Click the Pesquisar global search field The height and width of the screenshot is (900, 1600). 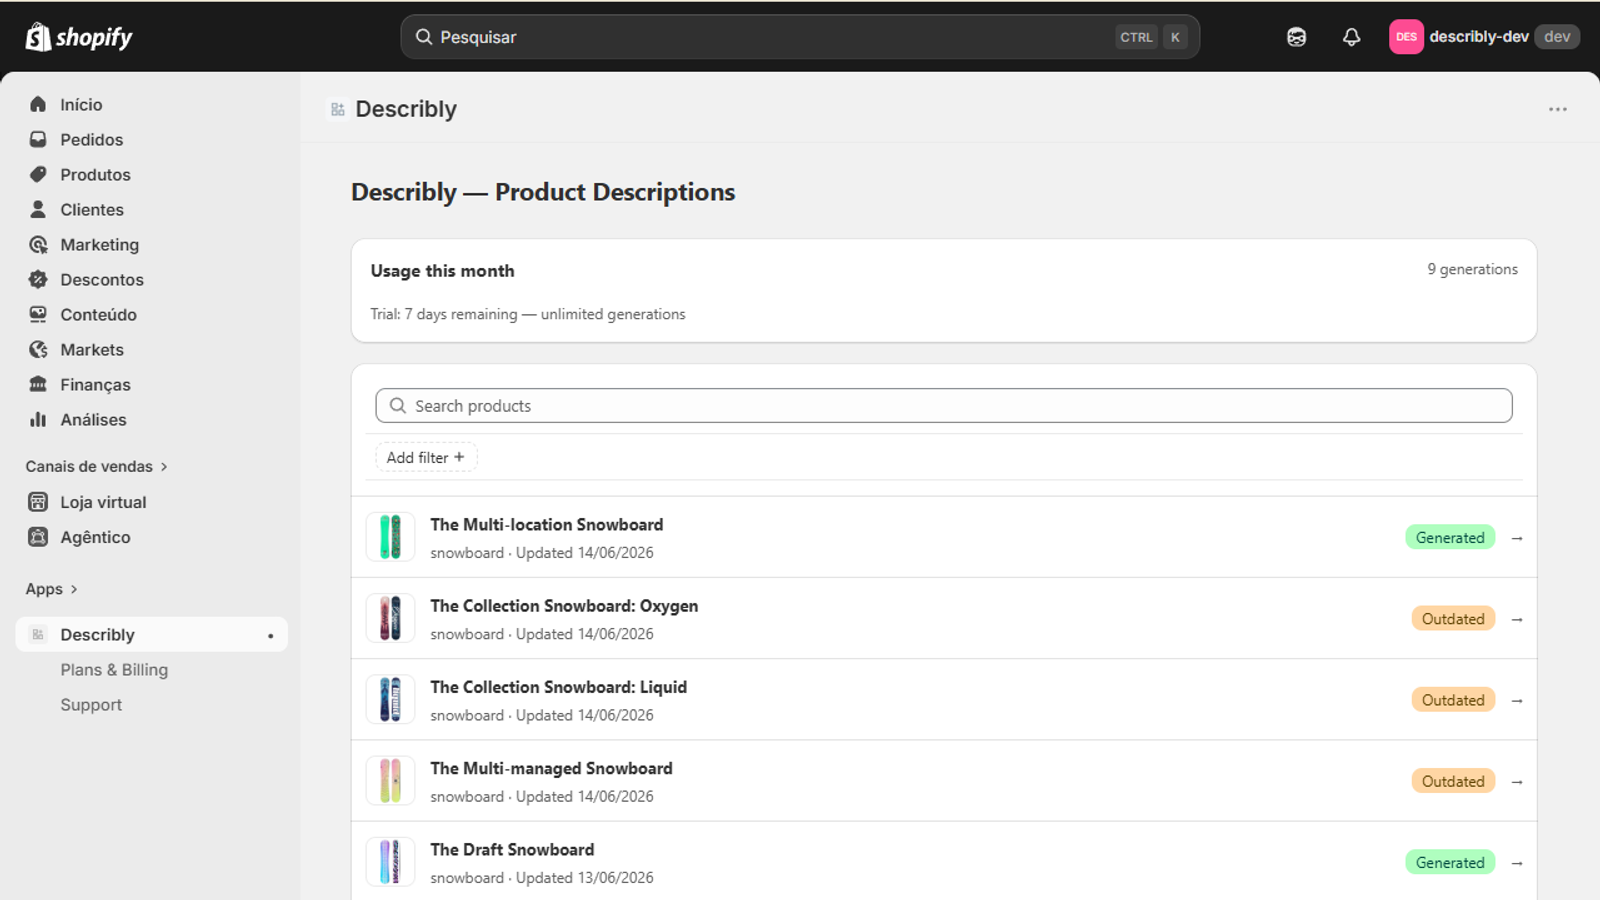point(800,37)
